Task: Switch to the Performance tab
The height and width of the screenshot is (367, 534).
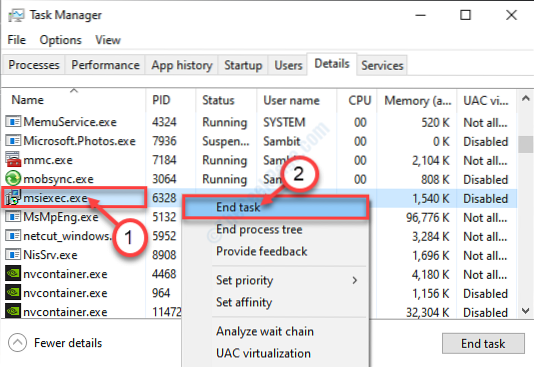Action: coord(105,65)
